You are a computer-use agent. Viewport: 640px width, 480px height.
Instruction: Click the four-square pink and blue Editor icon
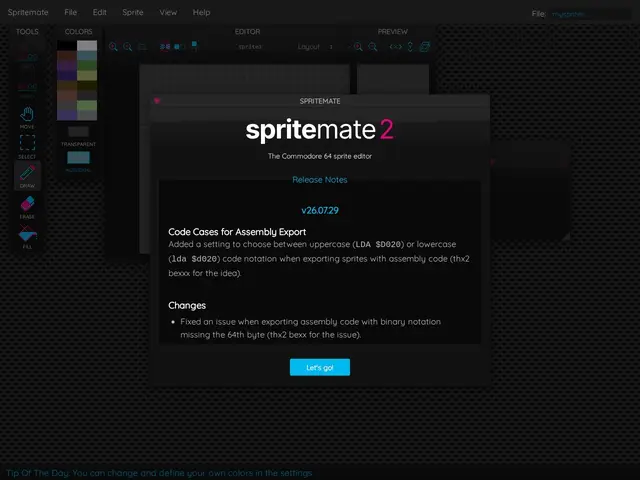(165, 47)
